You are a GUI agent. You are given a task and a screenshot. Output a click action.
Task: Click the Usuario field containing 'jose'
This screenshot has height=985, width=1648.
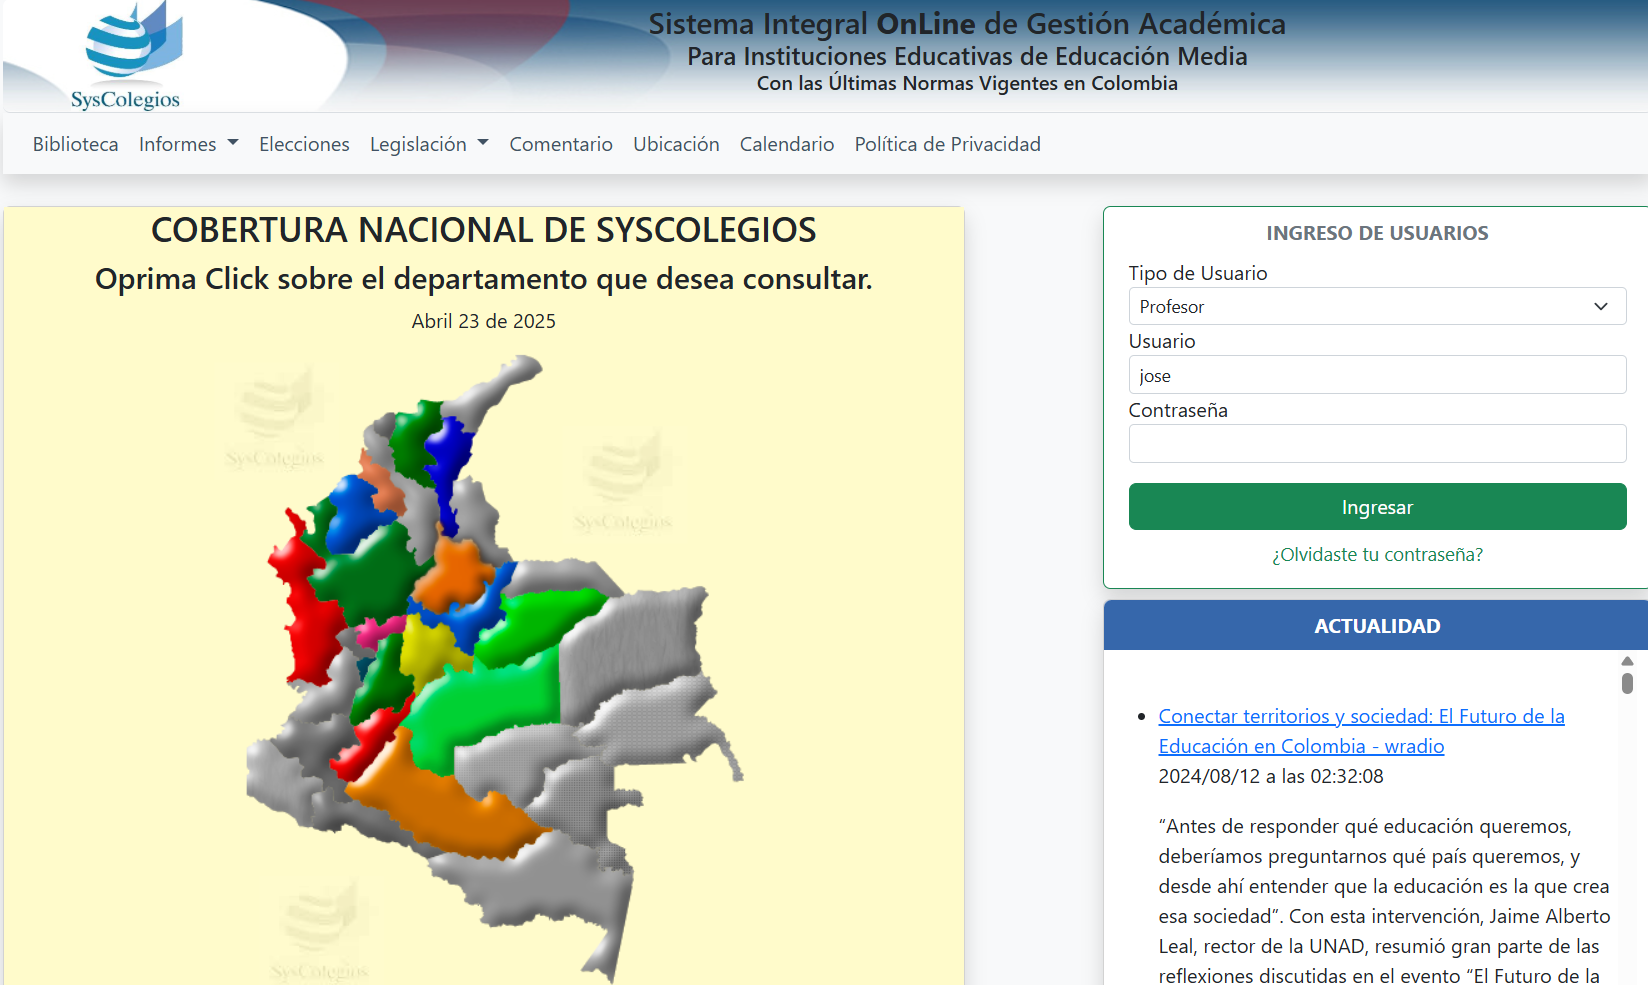pyautogui.click(x=1377, y=374)
